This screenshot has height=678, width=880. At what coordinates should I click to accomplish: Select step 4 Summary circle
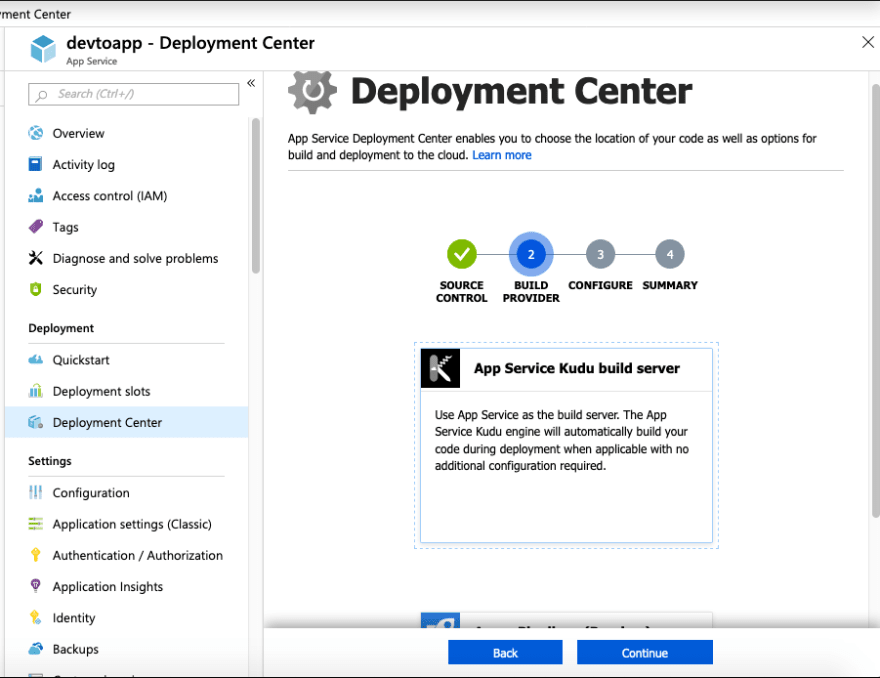(x=670, y=254)
